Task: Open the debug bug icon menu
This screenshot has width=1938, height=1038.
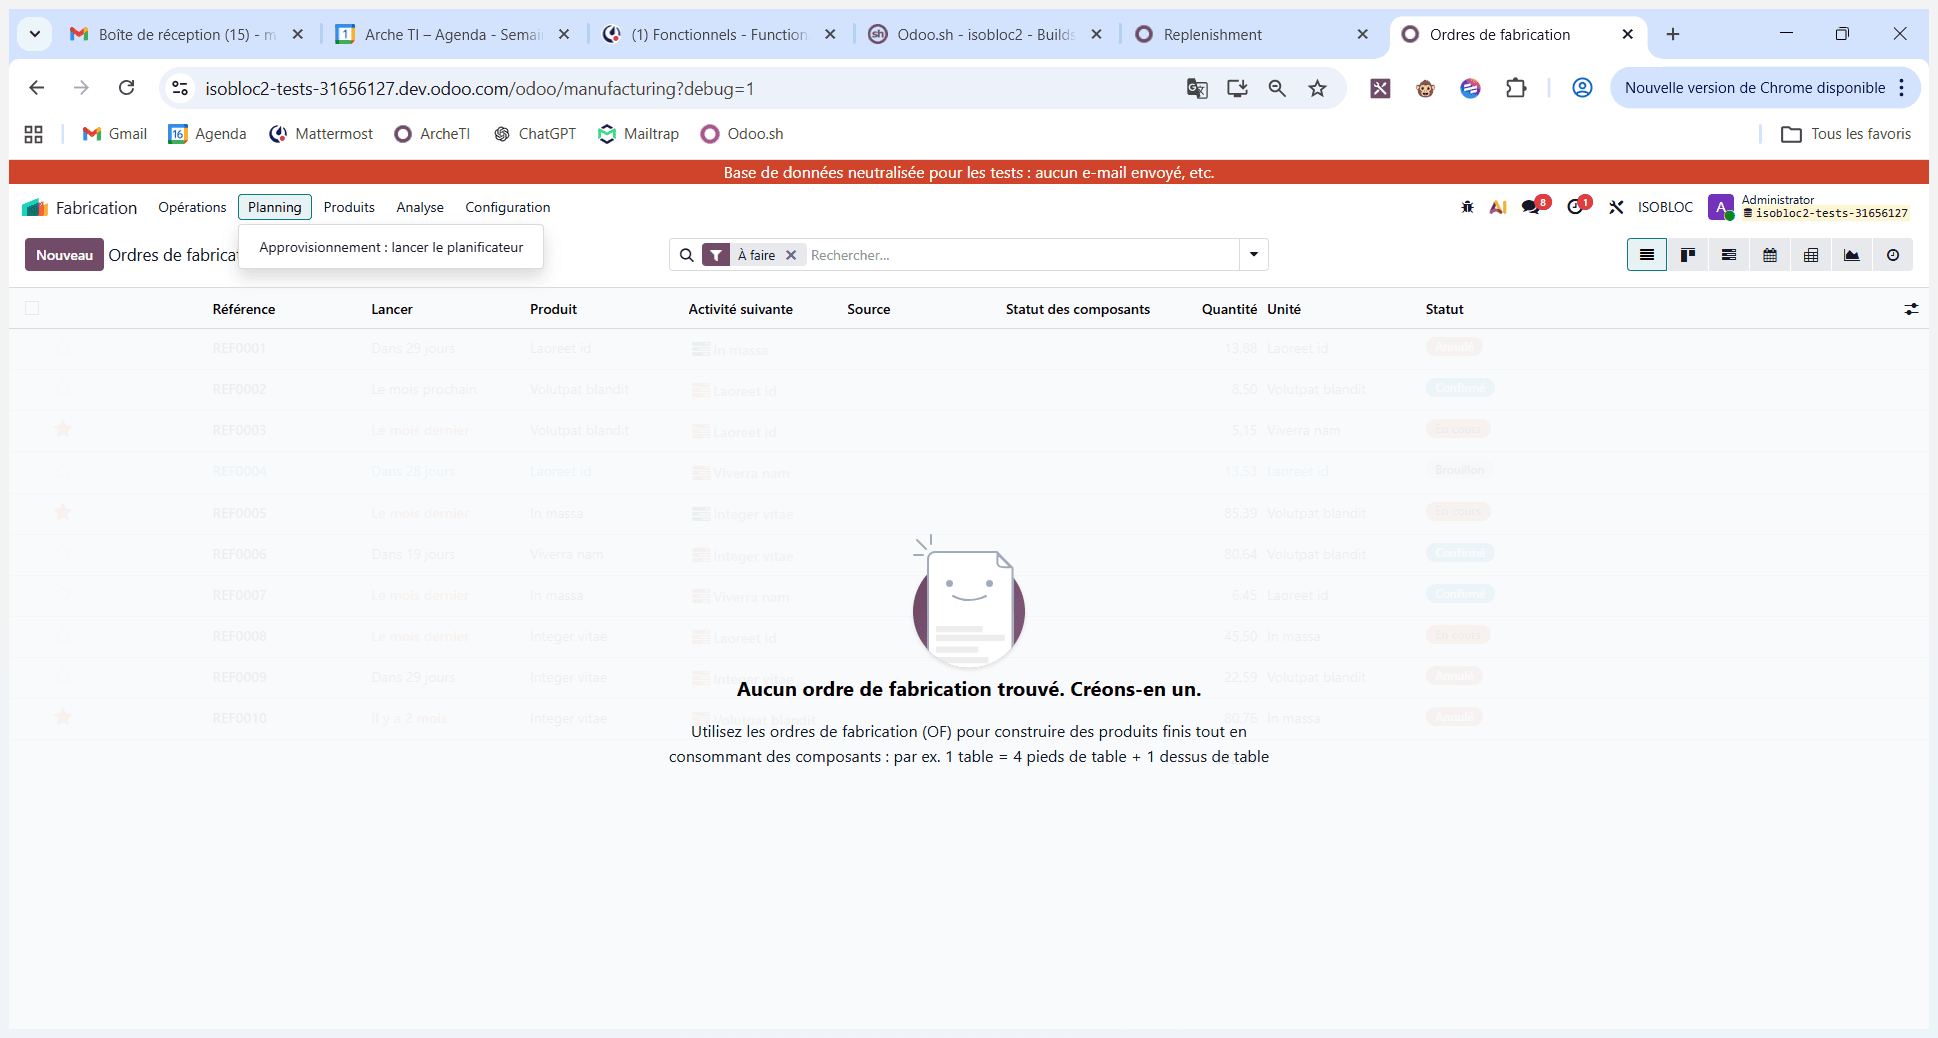Action: [x=1467, y=207]
